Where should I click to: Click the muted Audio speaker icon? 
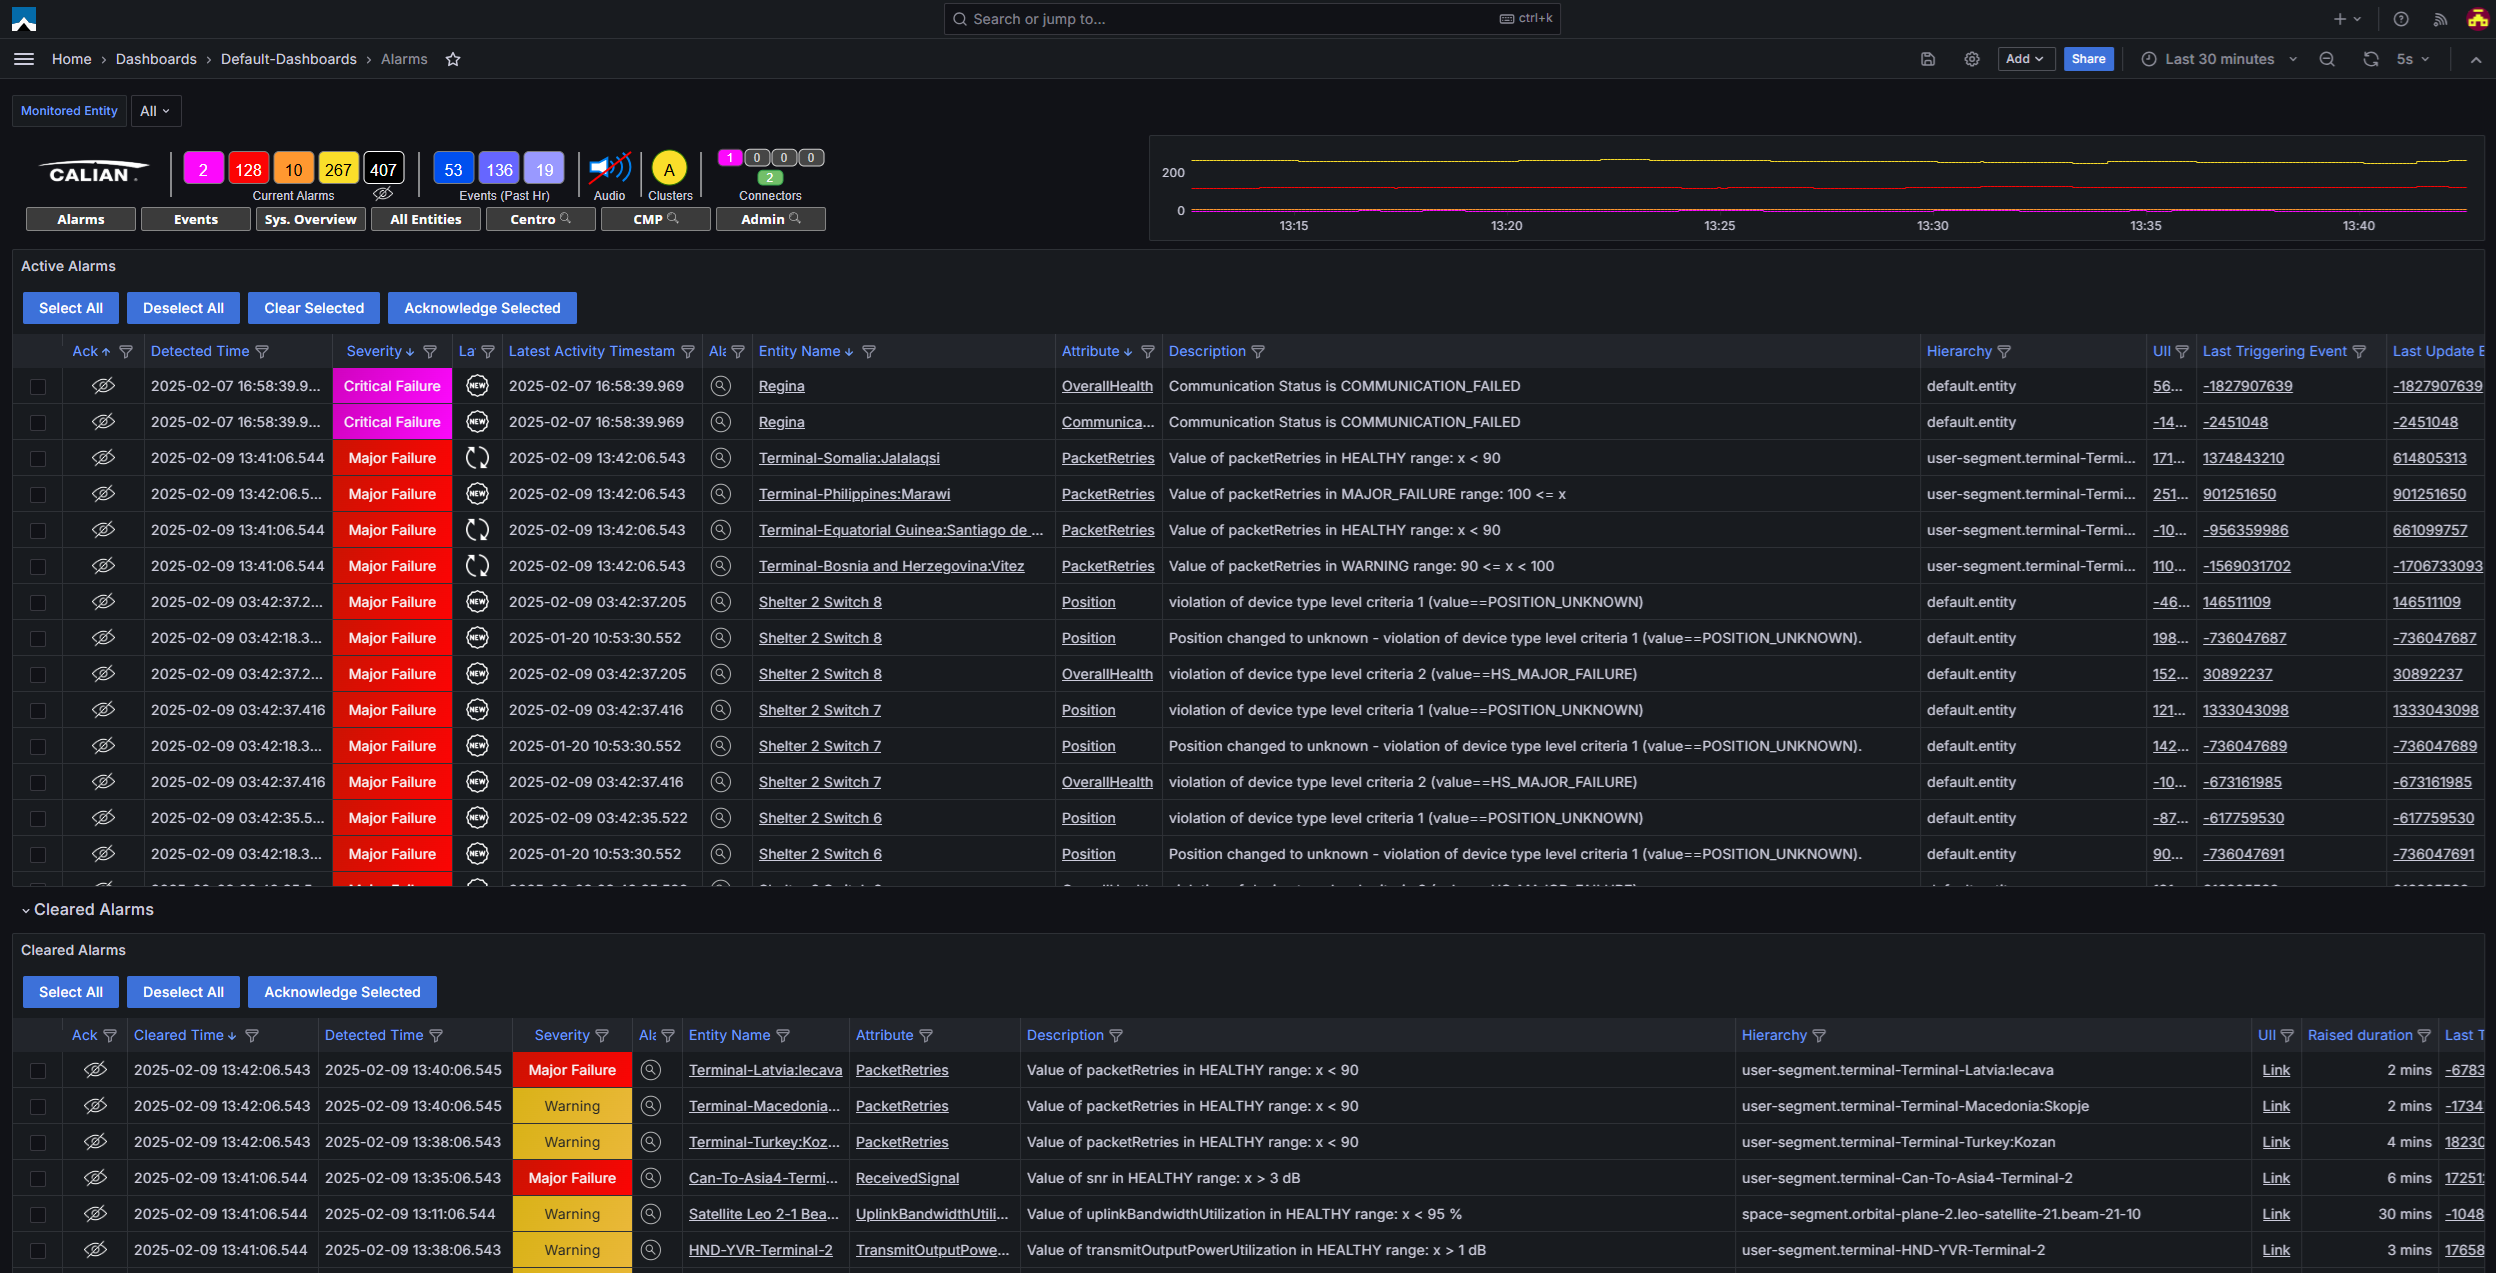608,168
